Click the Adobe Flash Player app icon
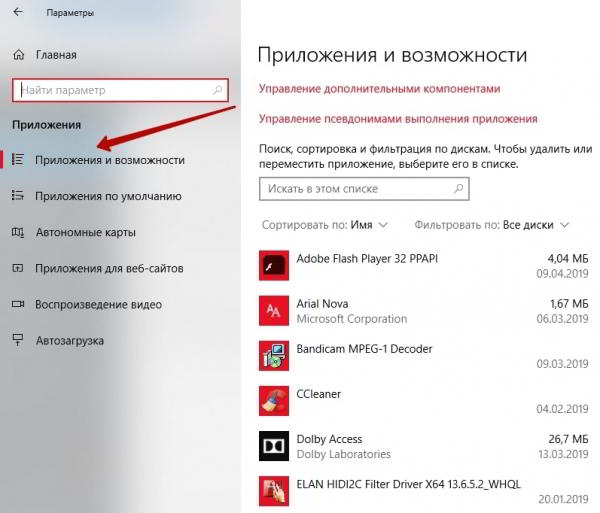The height and width of the screenshot is (513, 600). tap(274, 265)
